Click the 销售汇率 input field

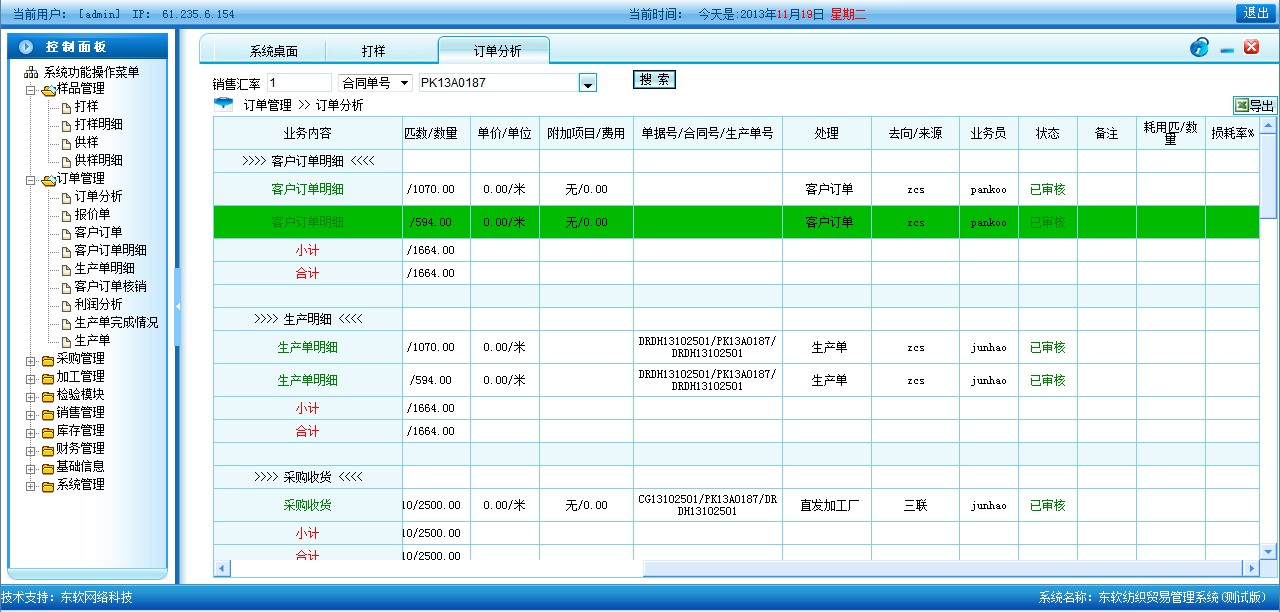tap(299, 83)
